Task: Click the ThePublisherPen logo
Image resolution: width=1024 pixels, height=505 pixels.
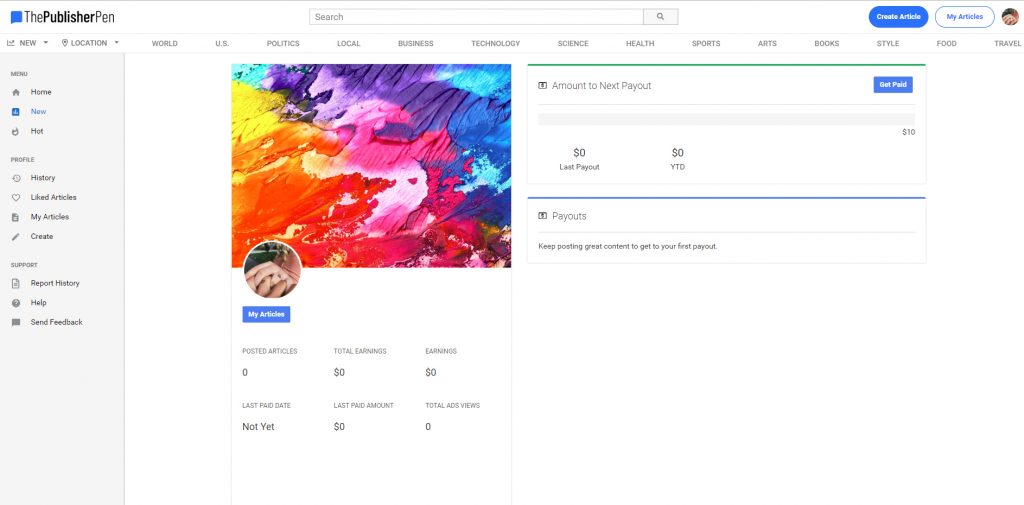Action: click(x=62, y=17)
